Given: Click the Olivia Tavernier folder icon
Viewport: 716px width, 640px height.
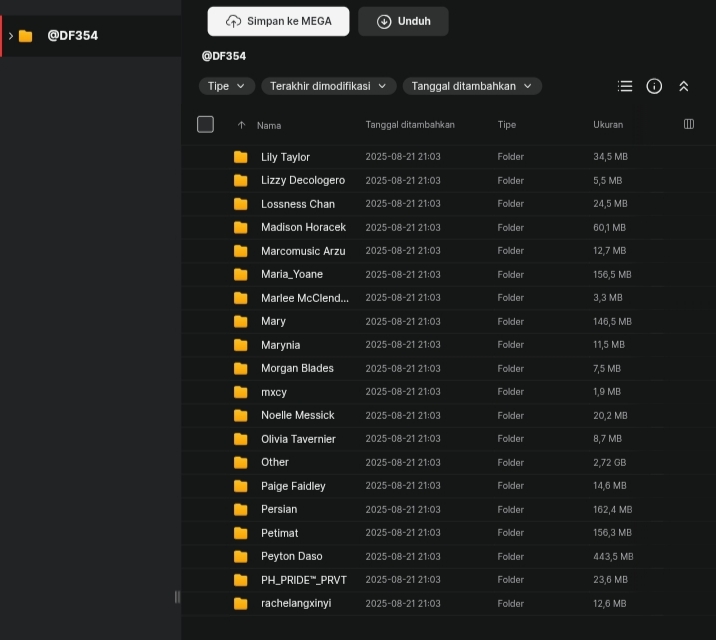Looking at the screenshot, I should 241,439.
